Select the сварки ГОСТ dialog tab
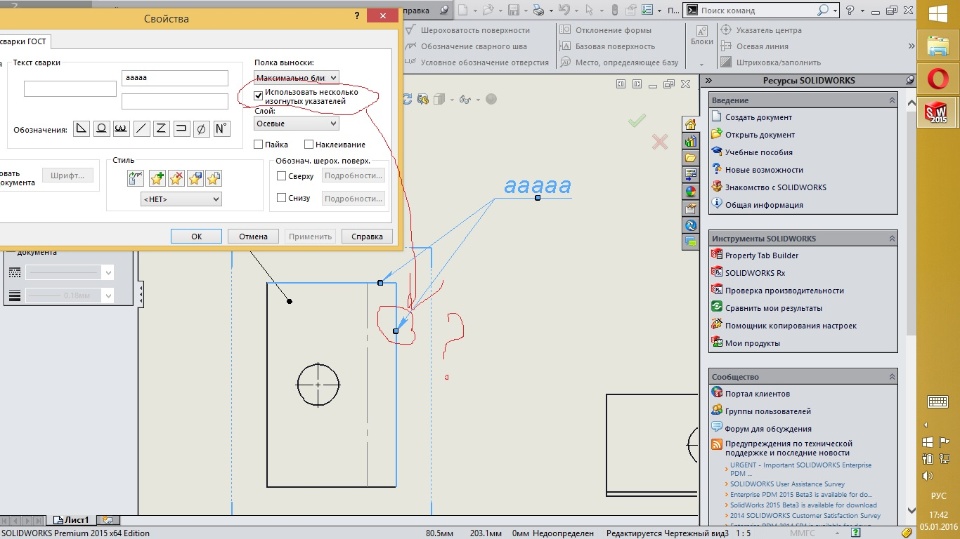Viewport: 960px width, 539px height. tap(23, 41)
